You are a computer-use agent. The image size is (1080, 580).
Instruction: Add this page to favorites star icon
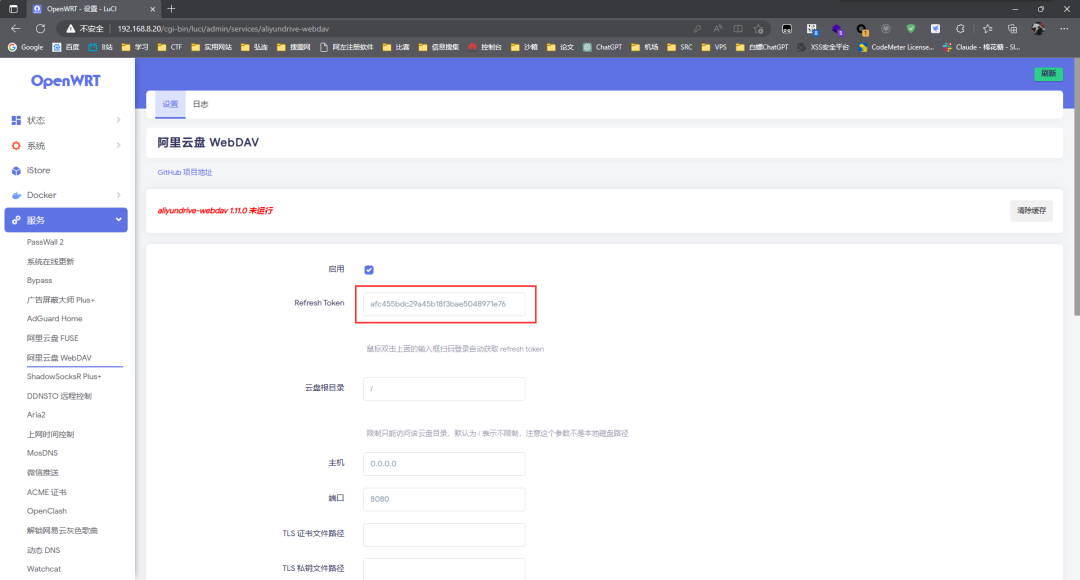[x=758, y=29]
